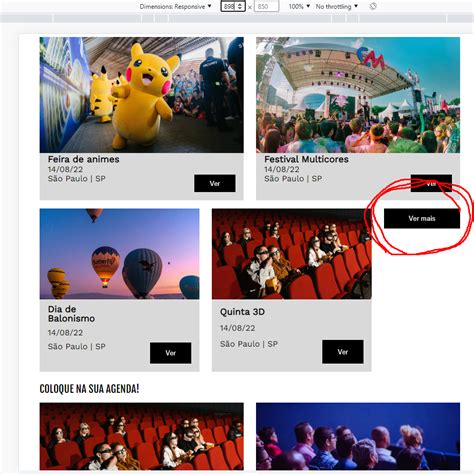The height and width of the screenshot is (475, 474).
Task: Click the blue-lit audience agenda image
Action: pyautogui.click(x=358, y=436)
